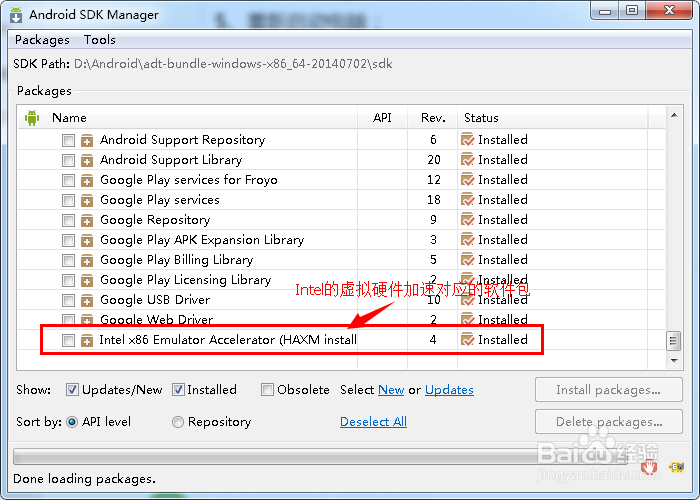Screen dimensions: 700x500
Task: Click package icon for Google Play APK Expansion Library
Action: (87, 241)
